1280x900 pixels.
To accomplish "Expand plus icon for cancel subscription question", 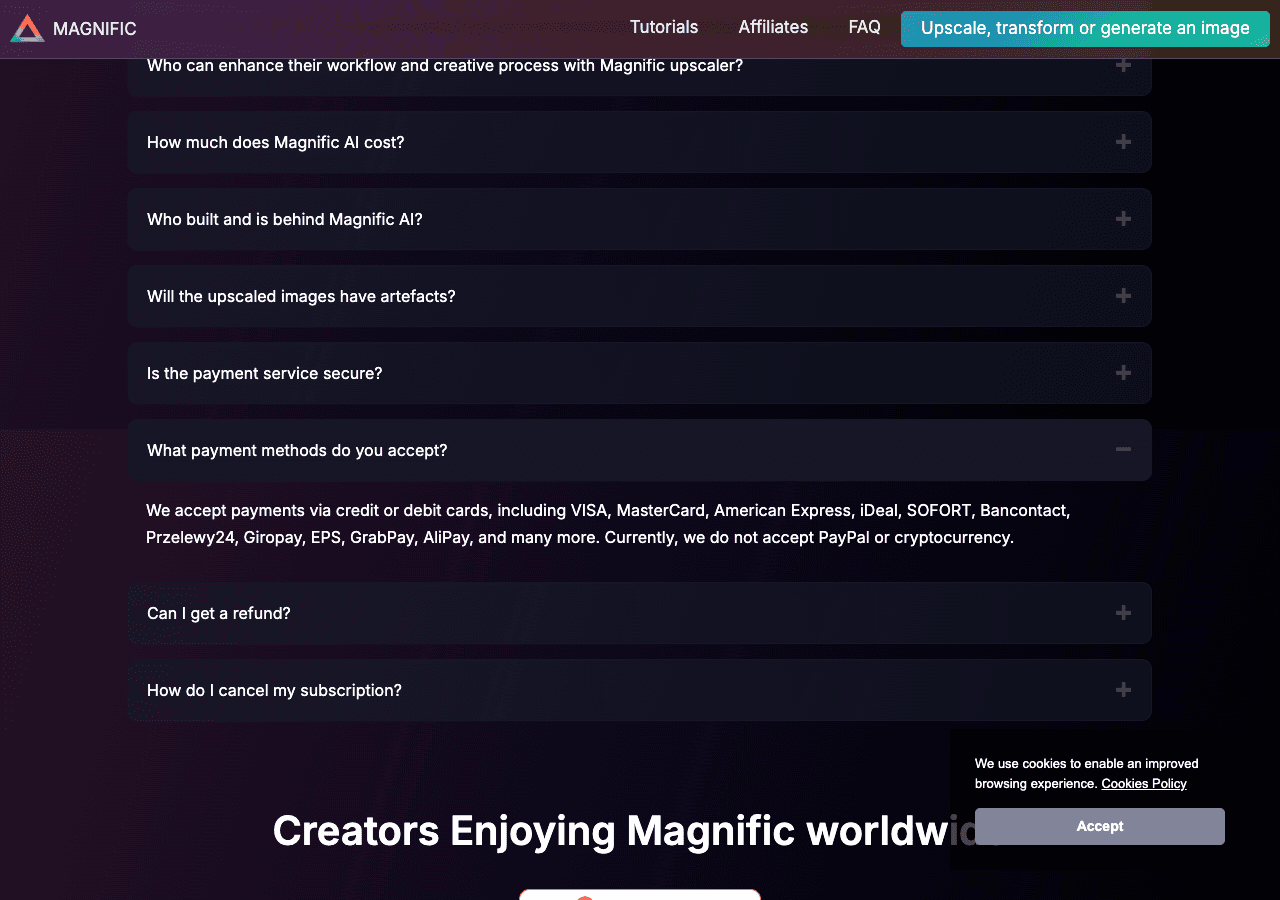I will pos(1124,690).
